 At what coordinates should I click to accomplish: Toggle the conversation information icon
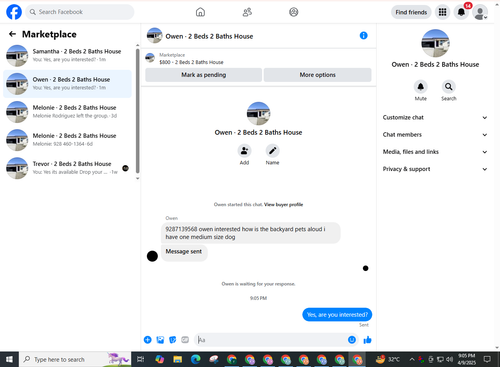tap(364, 36)
